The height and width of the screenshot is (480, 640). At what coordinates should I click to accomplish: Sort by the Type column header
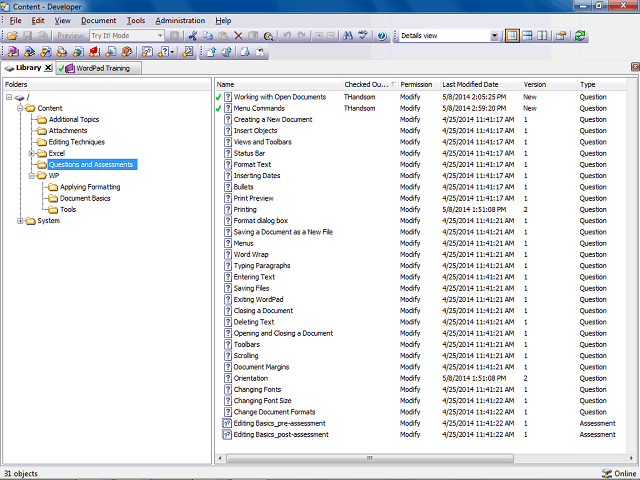pos(602,84)
